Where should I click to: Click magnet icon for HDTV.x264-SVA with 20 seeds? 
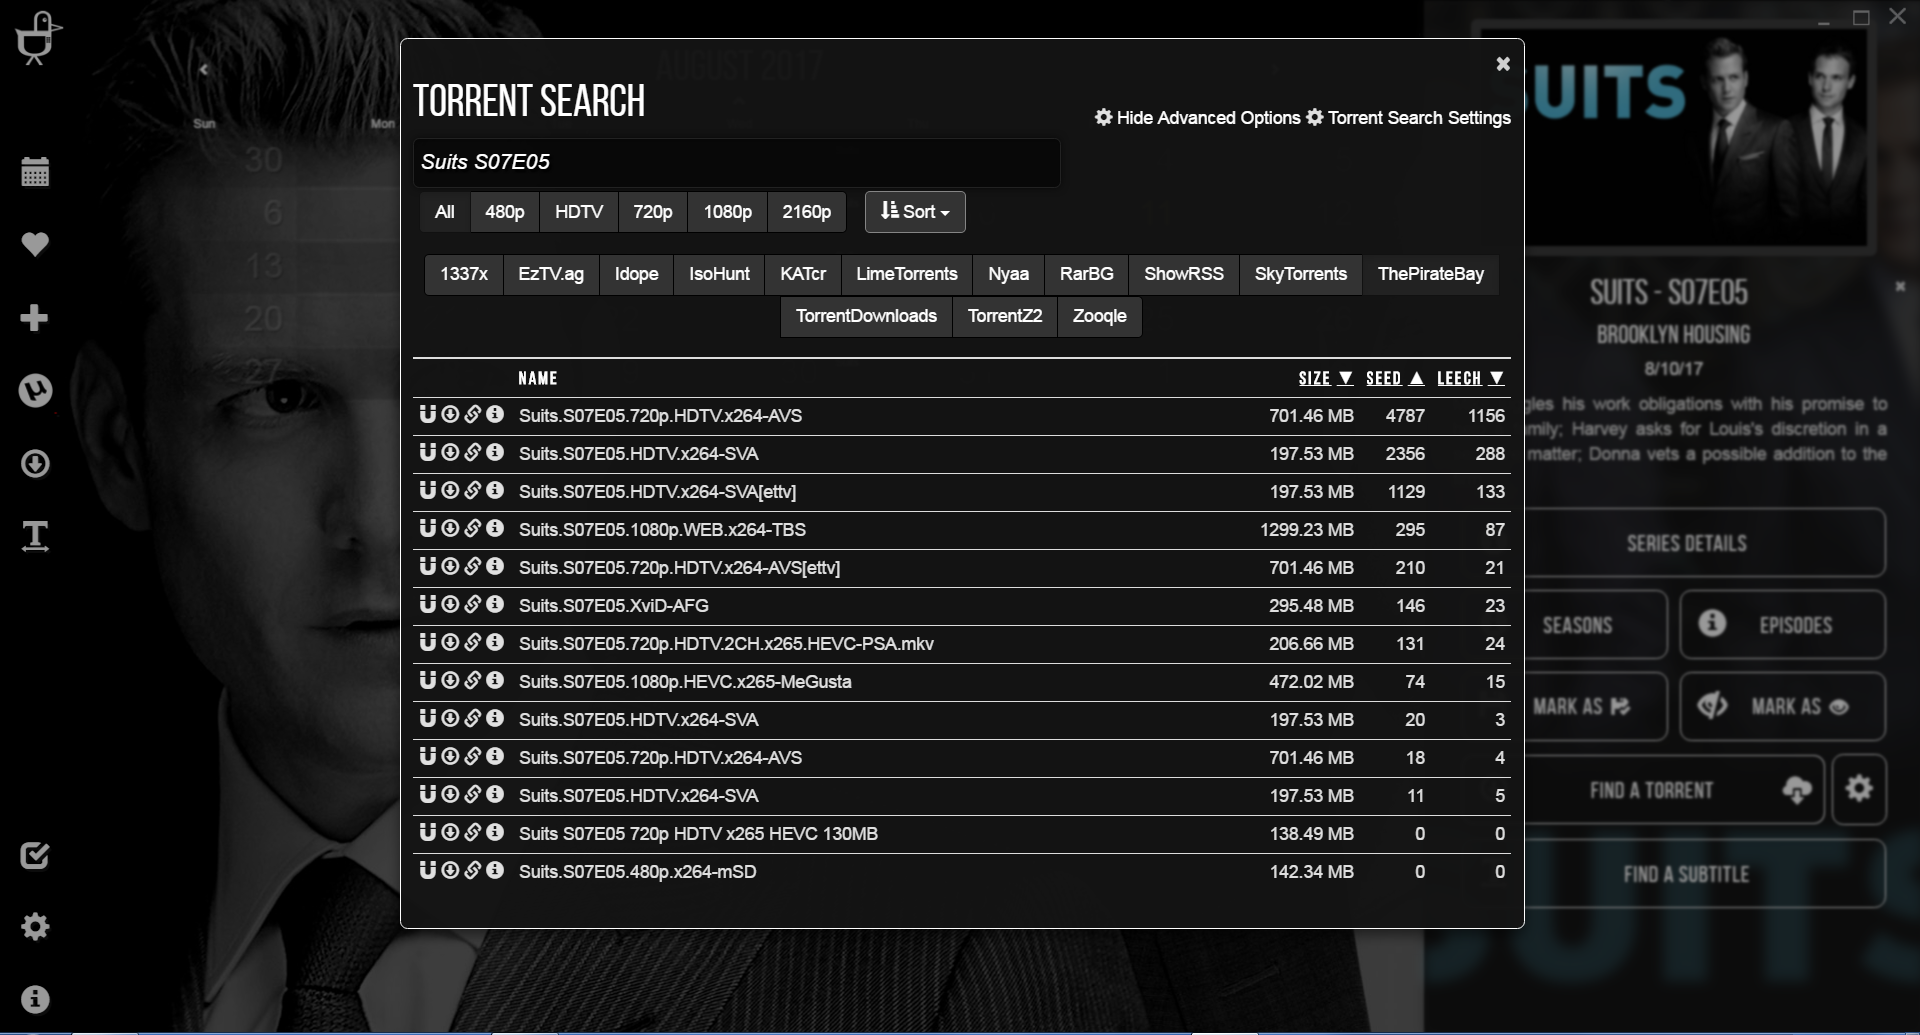(427, 718)
